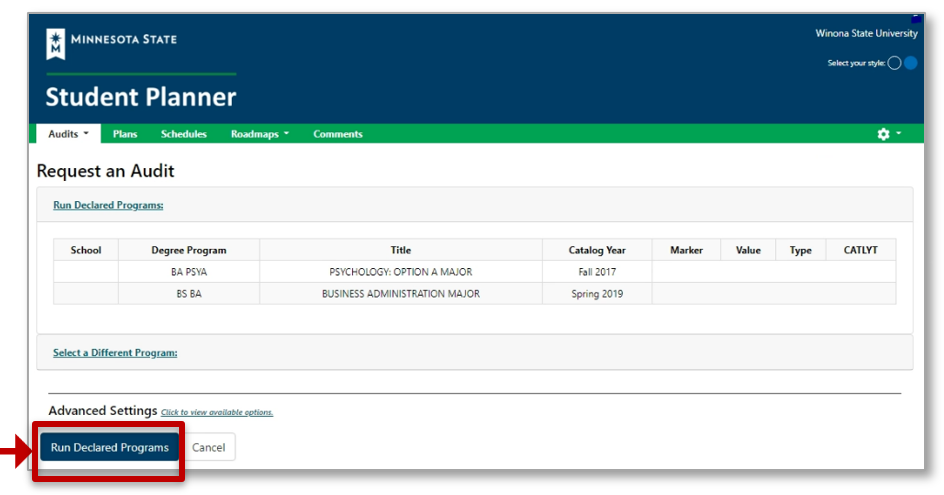Click the Minnesota State logo icon

coord(56,43)
